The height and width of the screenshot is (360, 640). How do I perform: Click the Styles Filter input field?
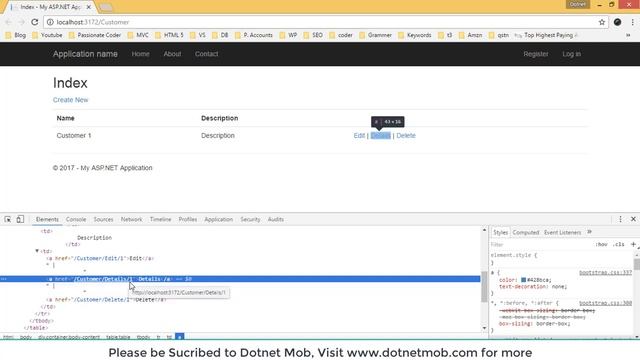pyautogui.click(x=541, y=244)
